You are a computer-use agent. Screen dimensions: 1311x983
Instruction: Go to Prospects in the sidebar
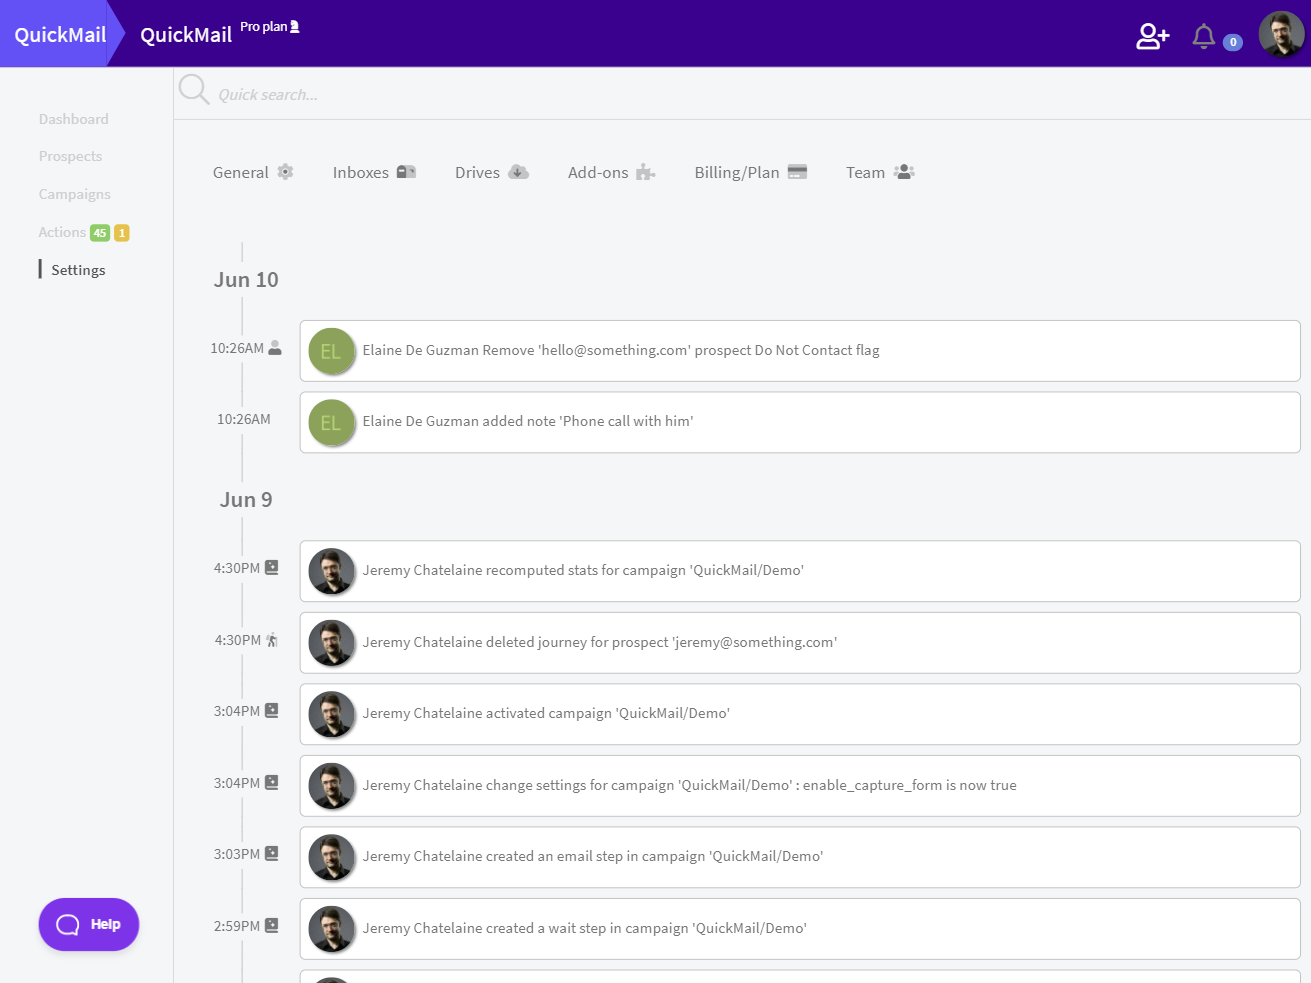(x=70, y=156)
